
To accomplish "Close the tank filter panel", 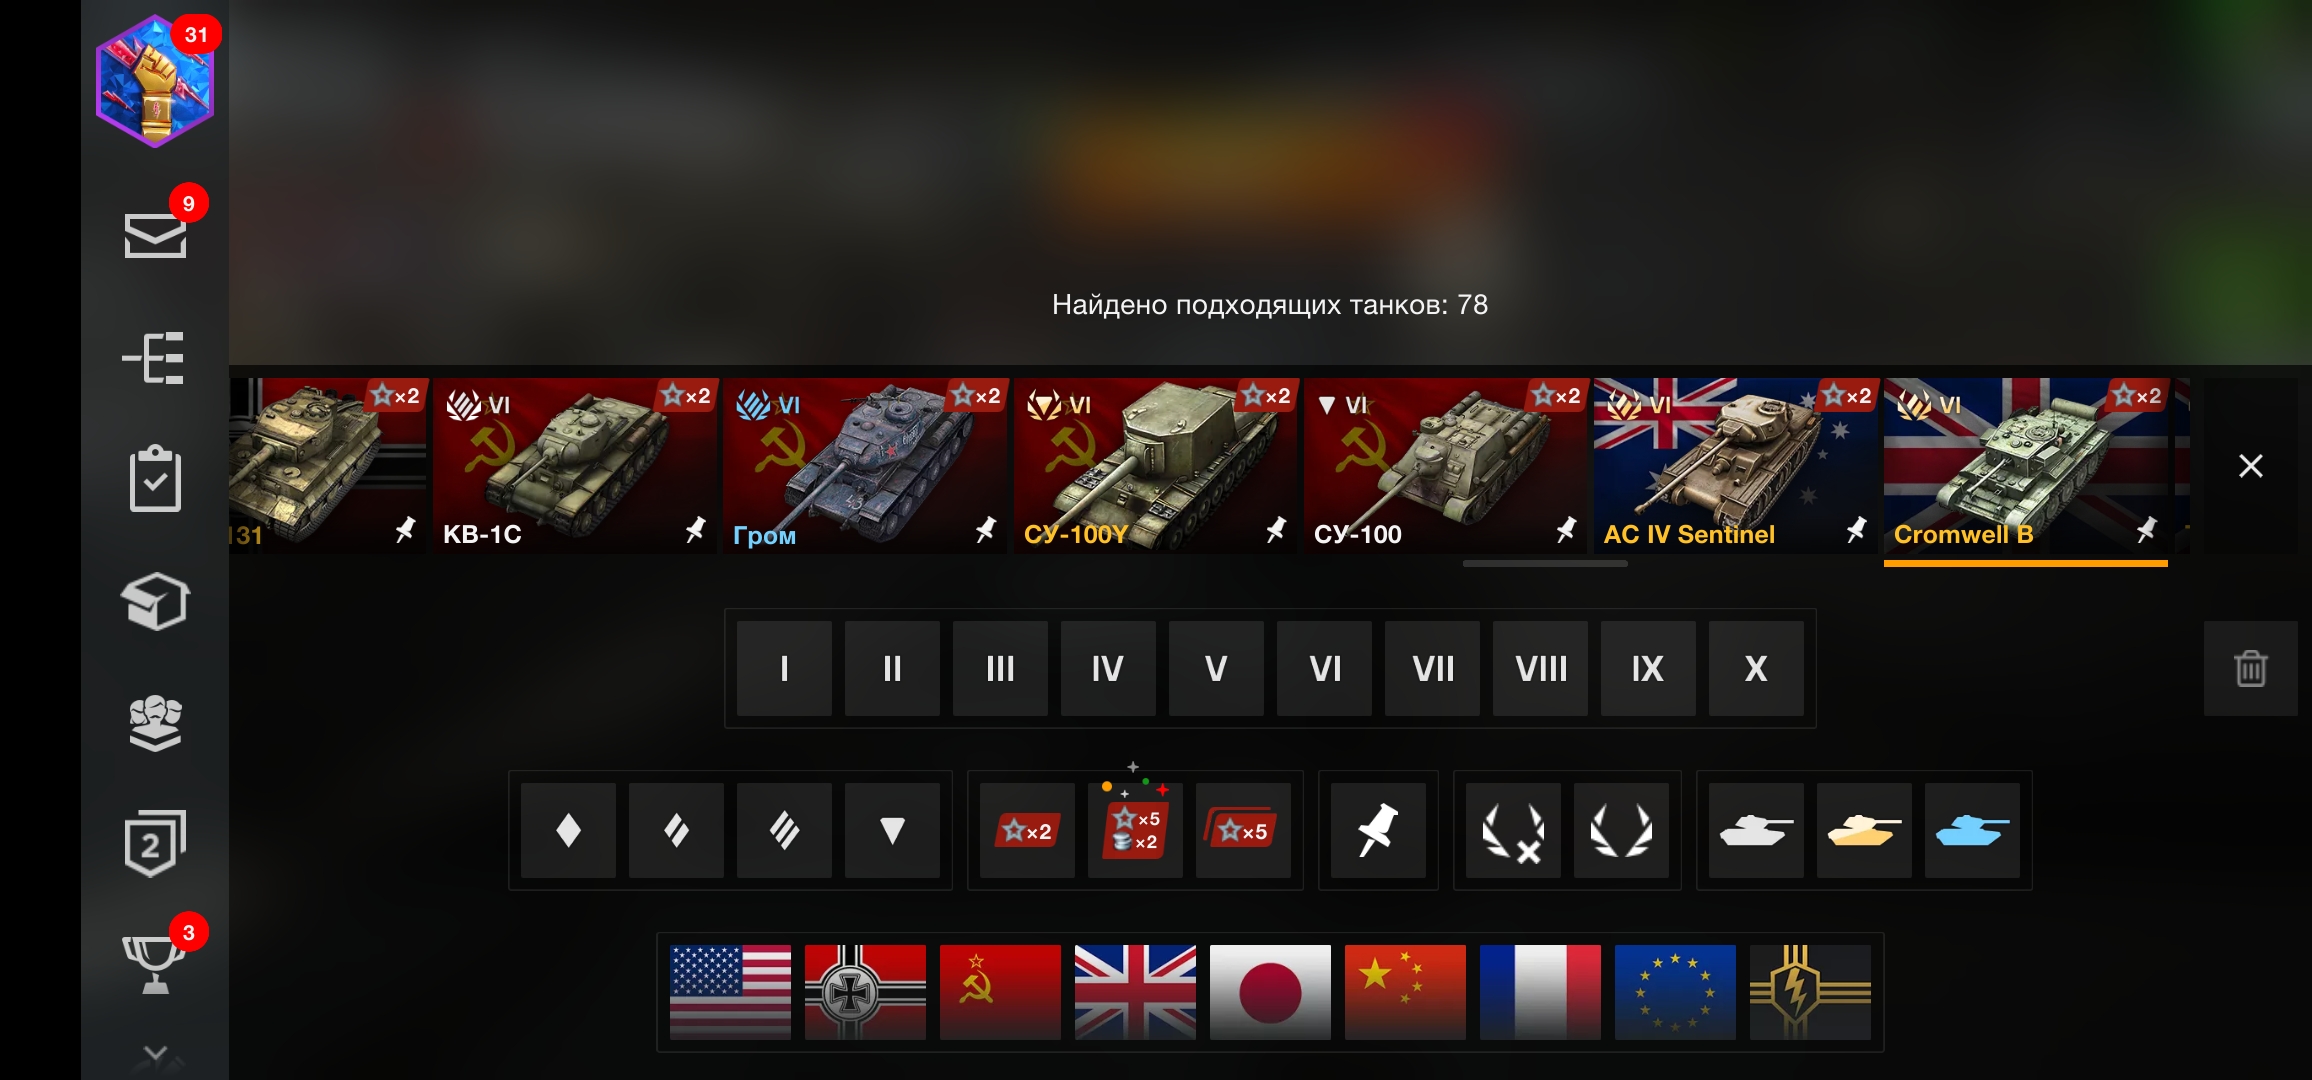I will [x=2250, y=466].
